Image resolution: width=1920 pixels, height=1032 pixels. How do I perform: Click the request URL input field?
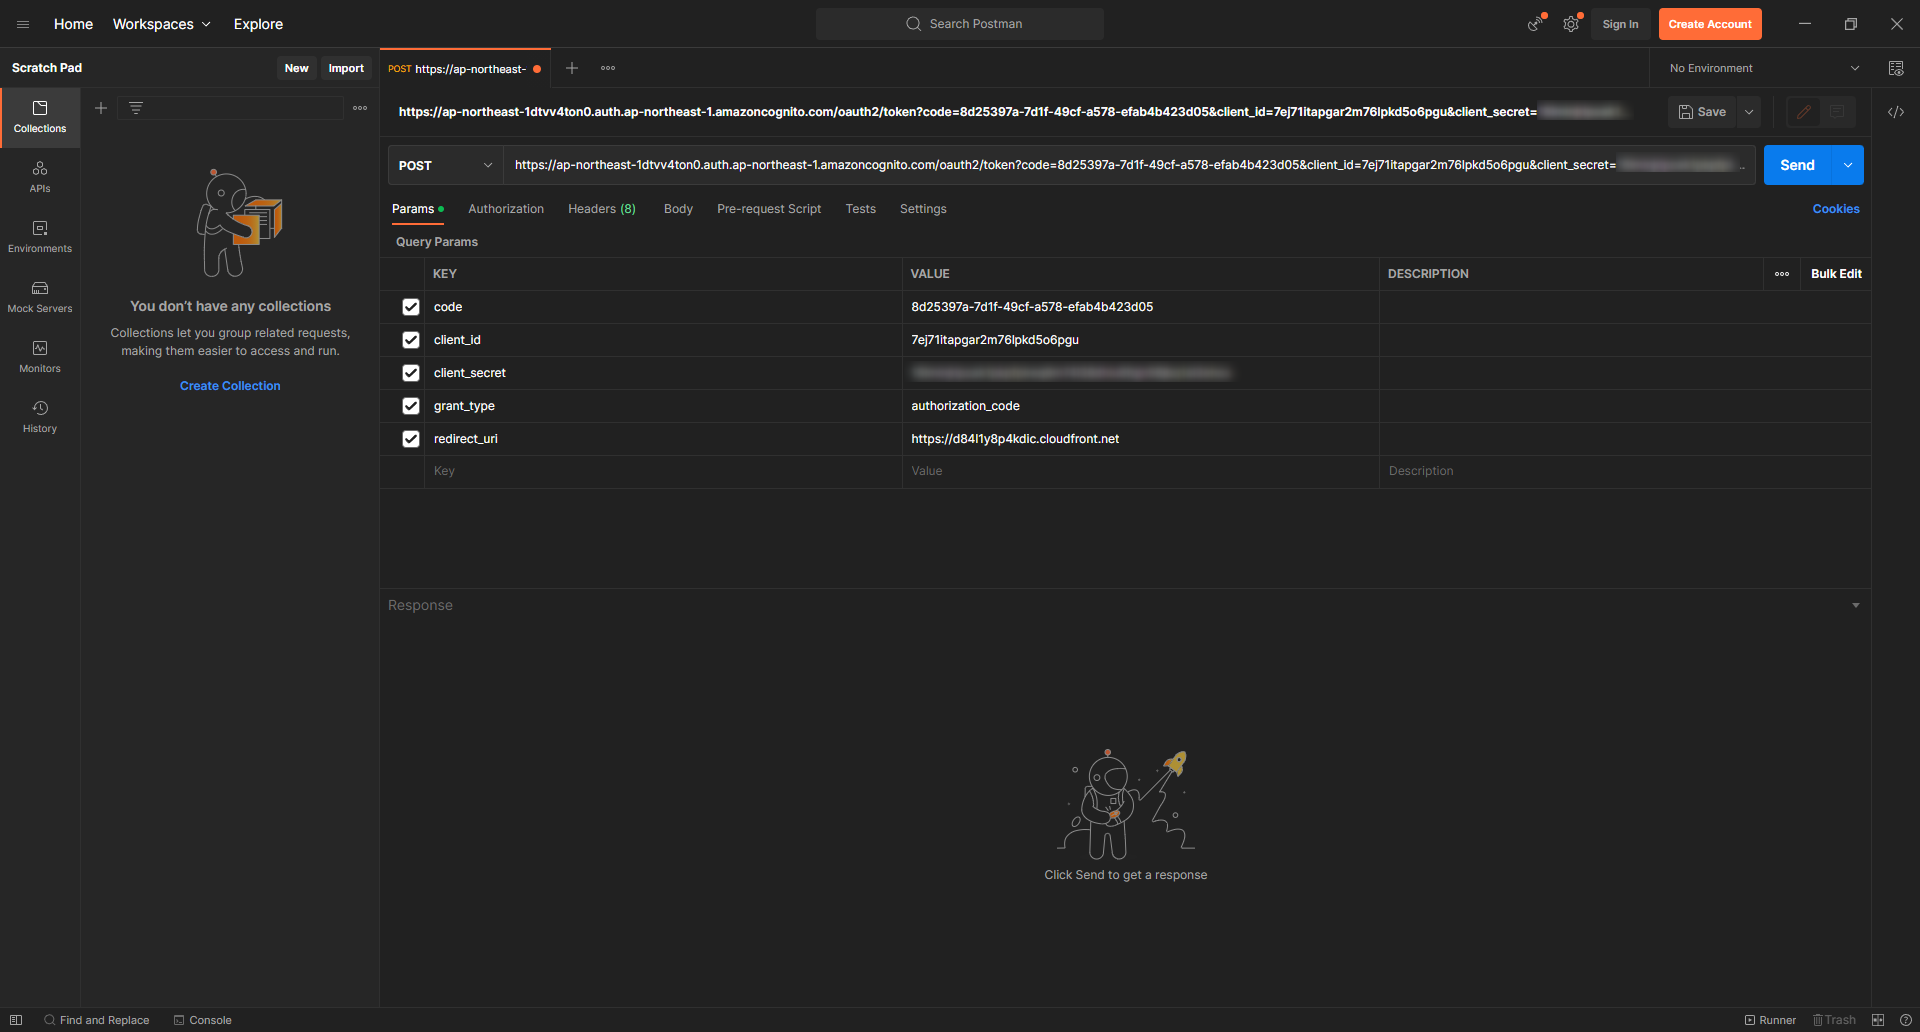(1129, 165)
